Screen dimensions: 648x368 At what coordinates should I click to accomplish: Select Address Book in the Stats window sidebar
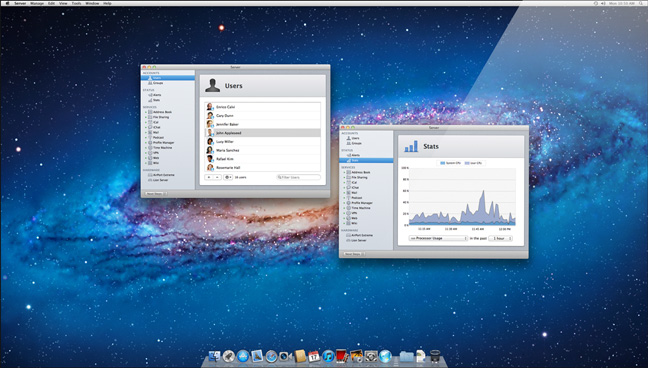click(x=360, y=172)
